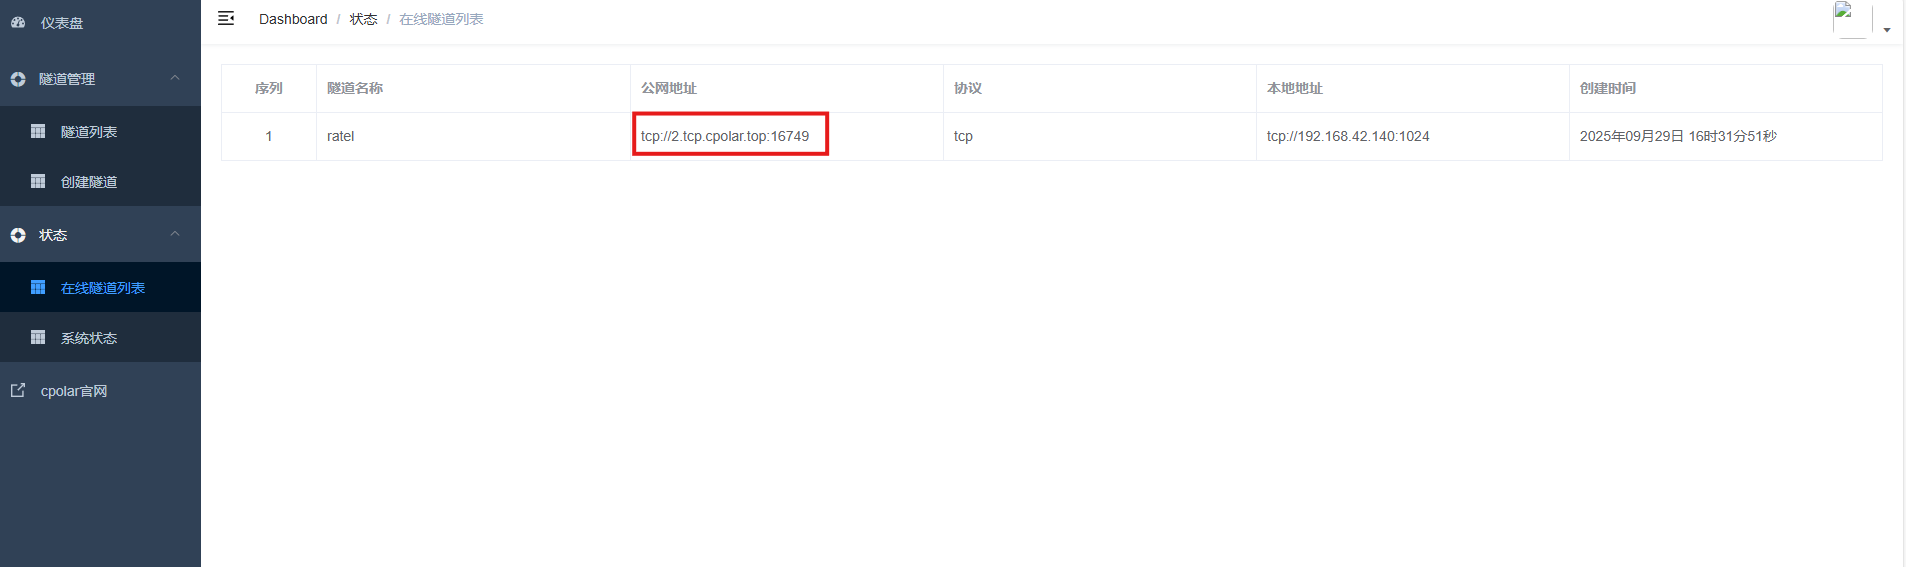Click the ratel tunnel name cell
Viewport: 1906px width, 567px height.
point(341,136)
